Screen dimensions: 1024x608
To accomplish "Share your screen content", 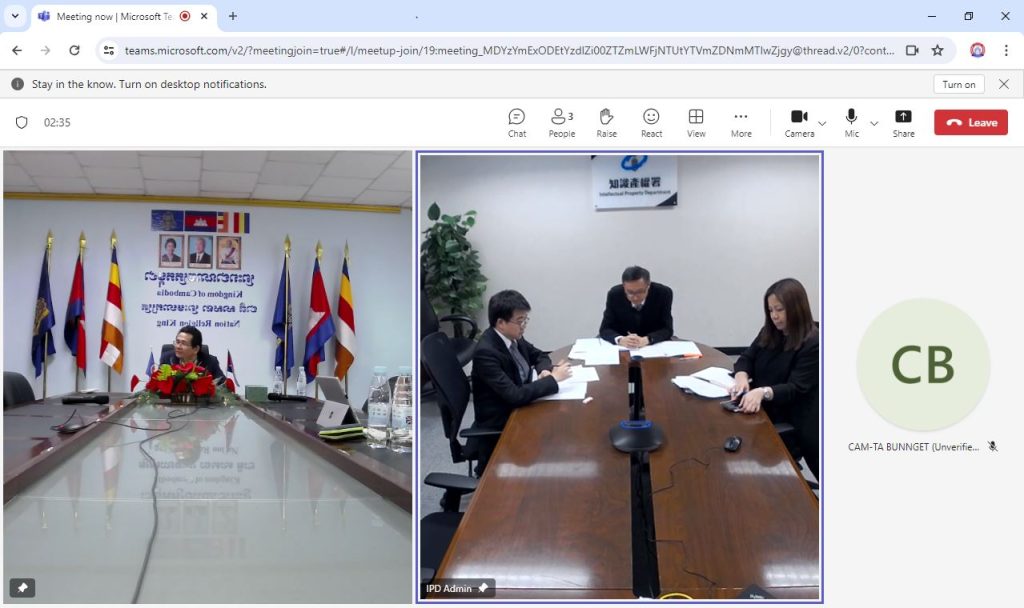I will (903, 122).
